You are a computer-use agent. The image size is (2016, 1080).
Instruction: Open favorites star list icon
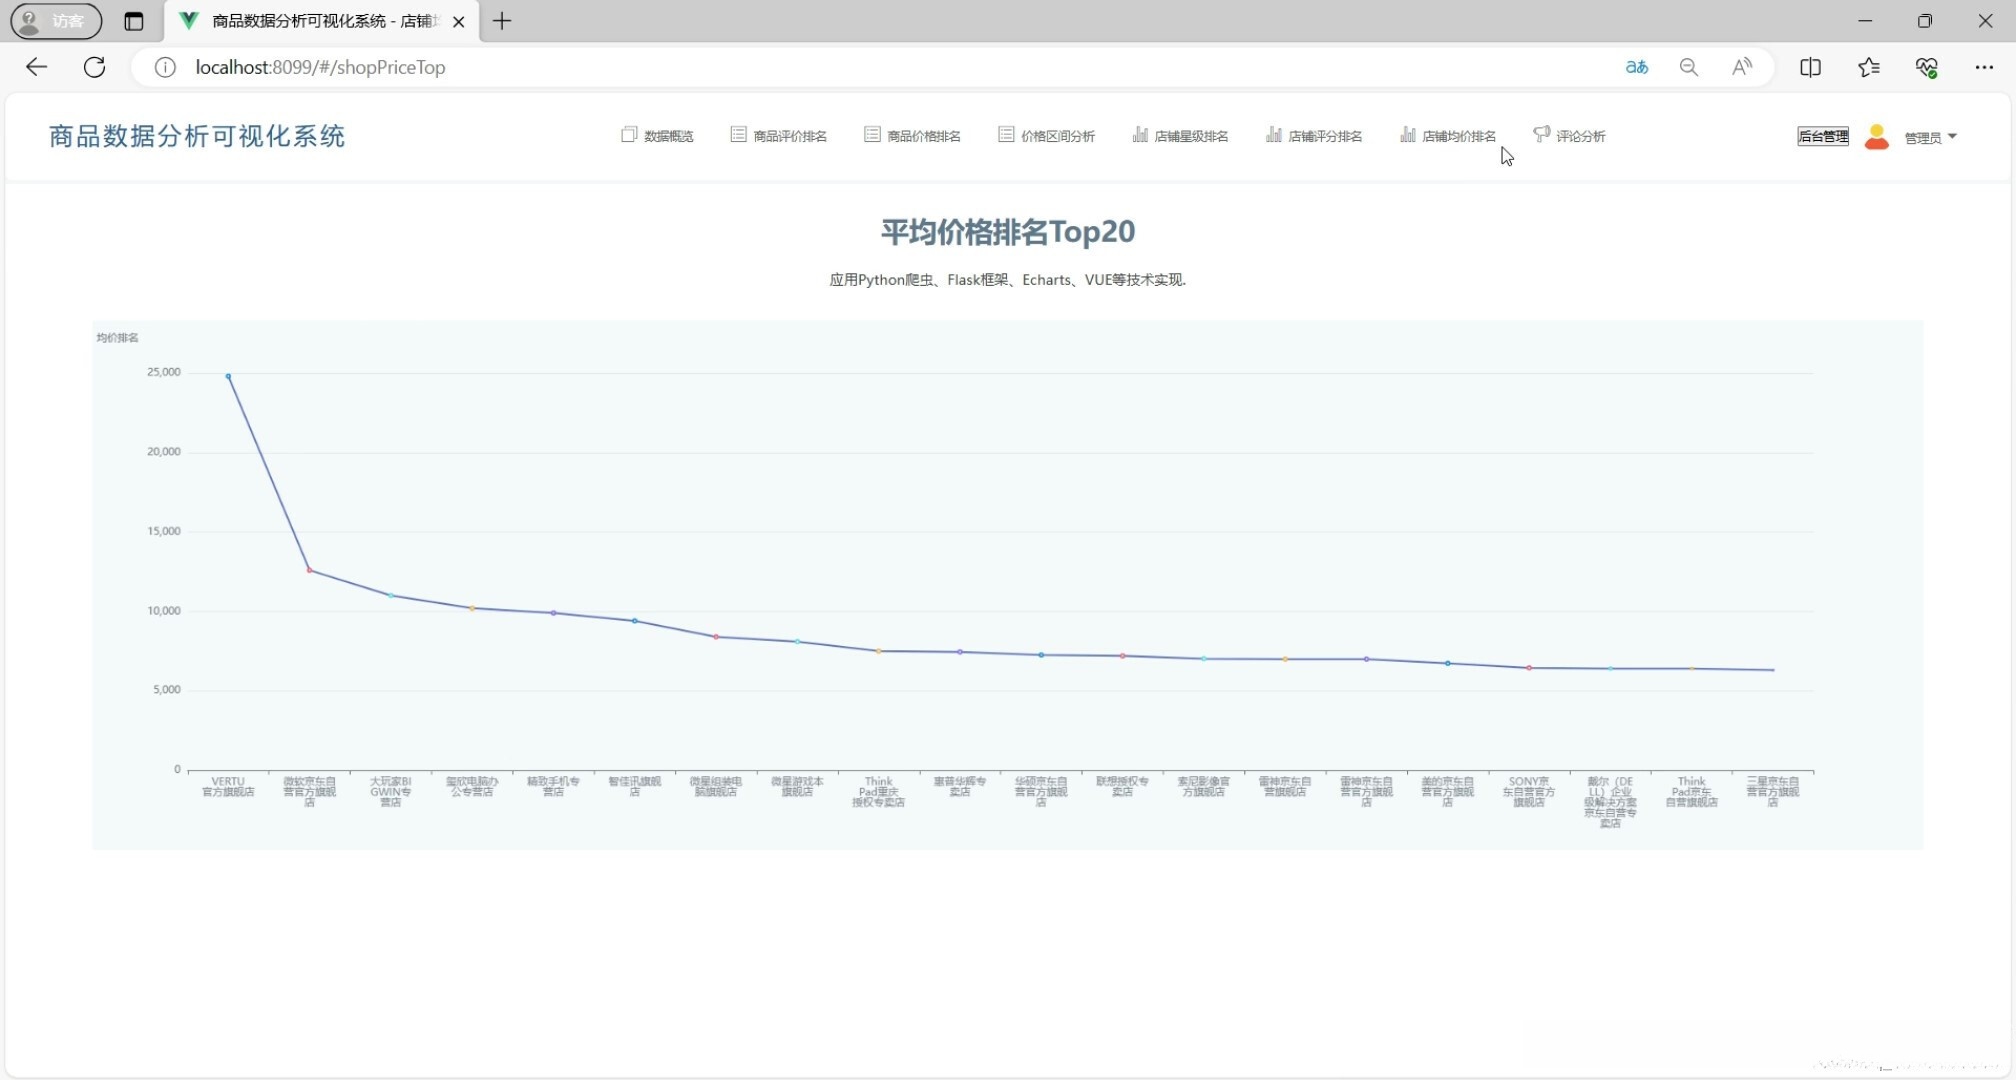pos(1868,67)
